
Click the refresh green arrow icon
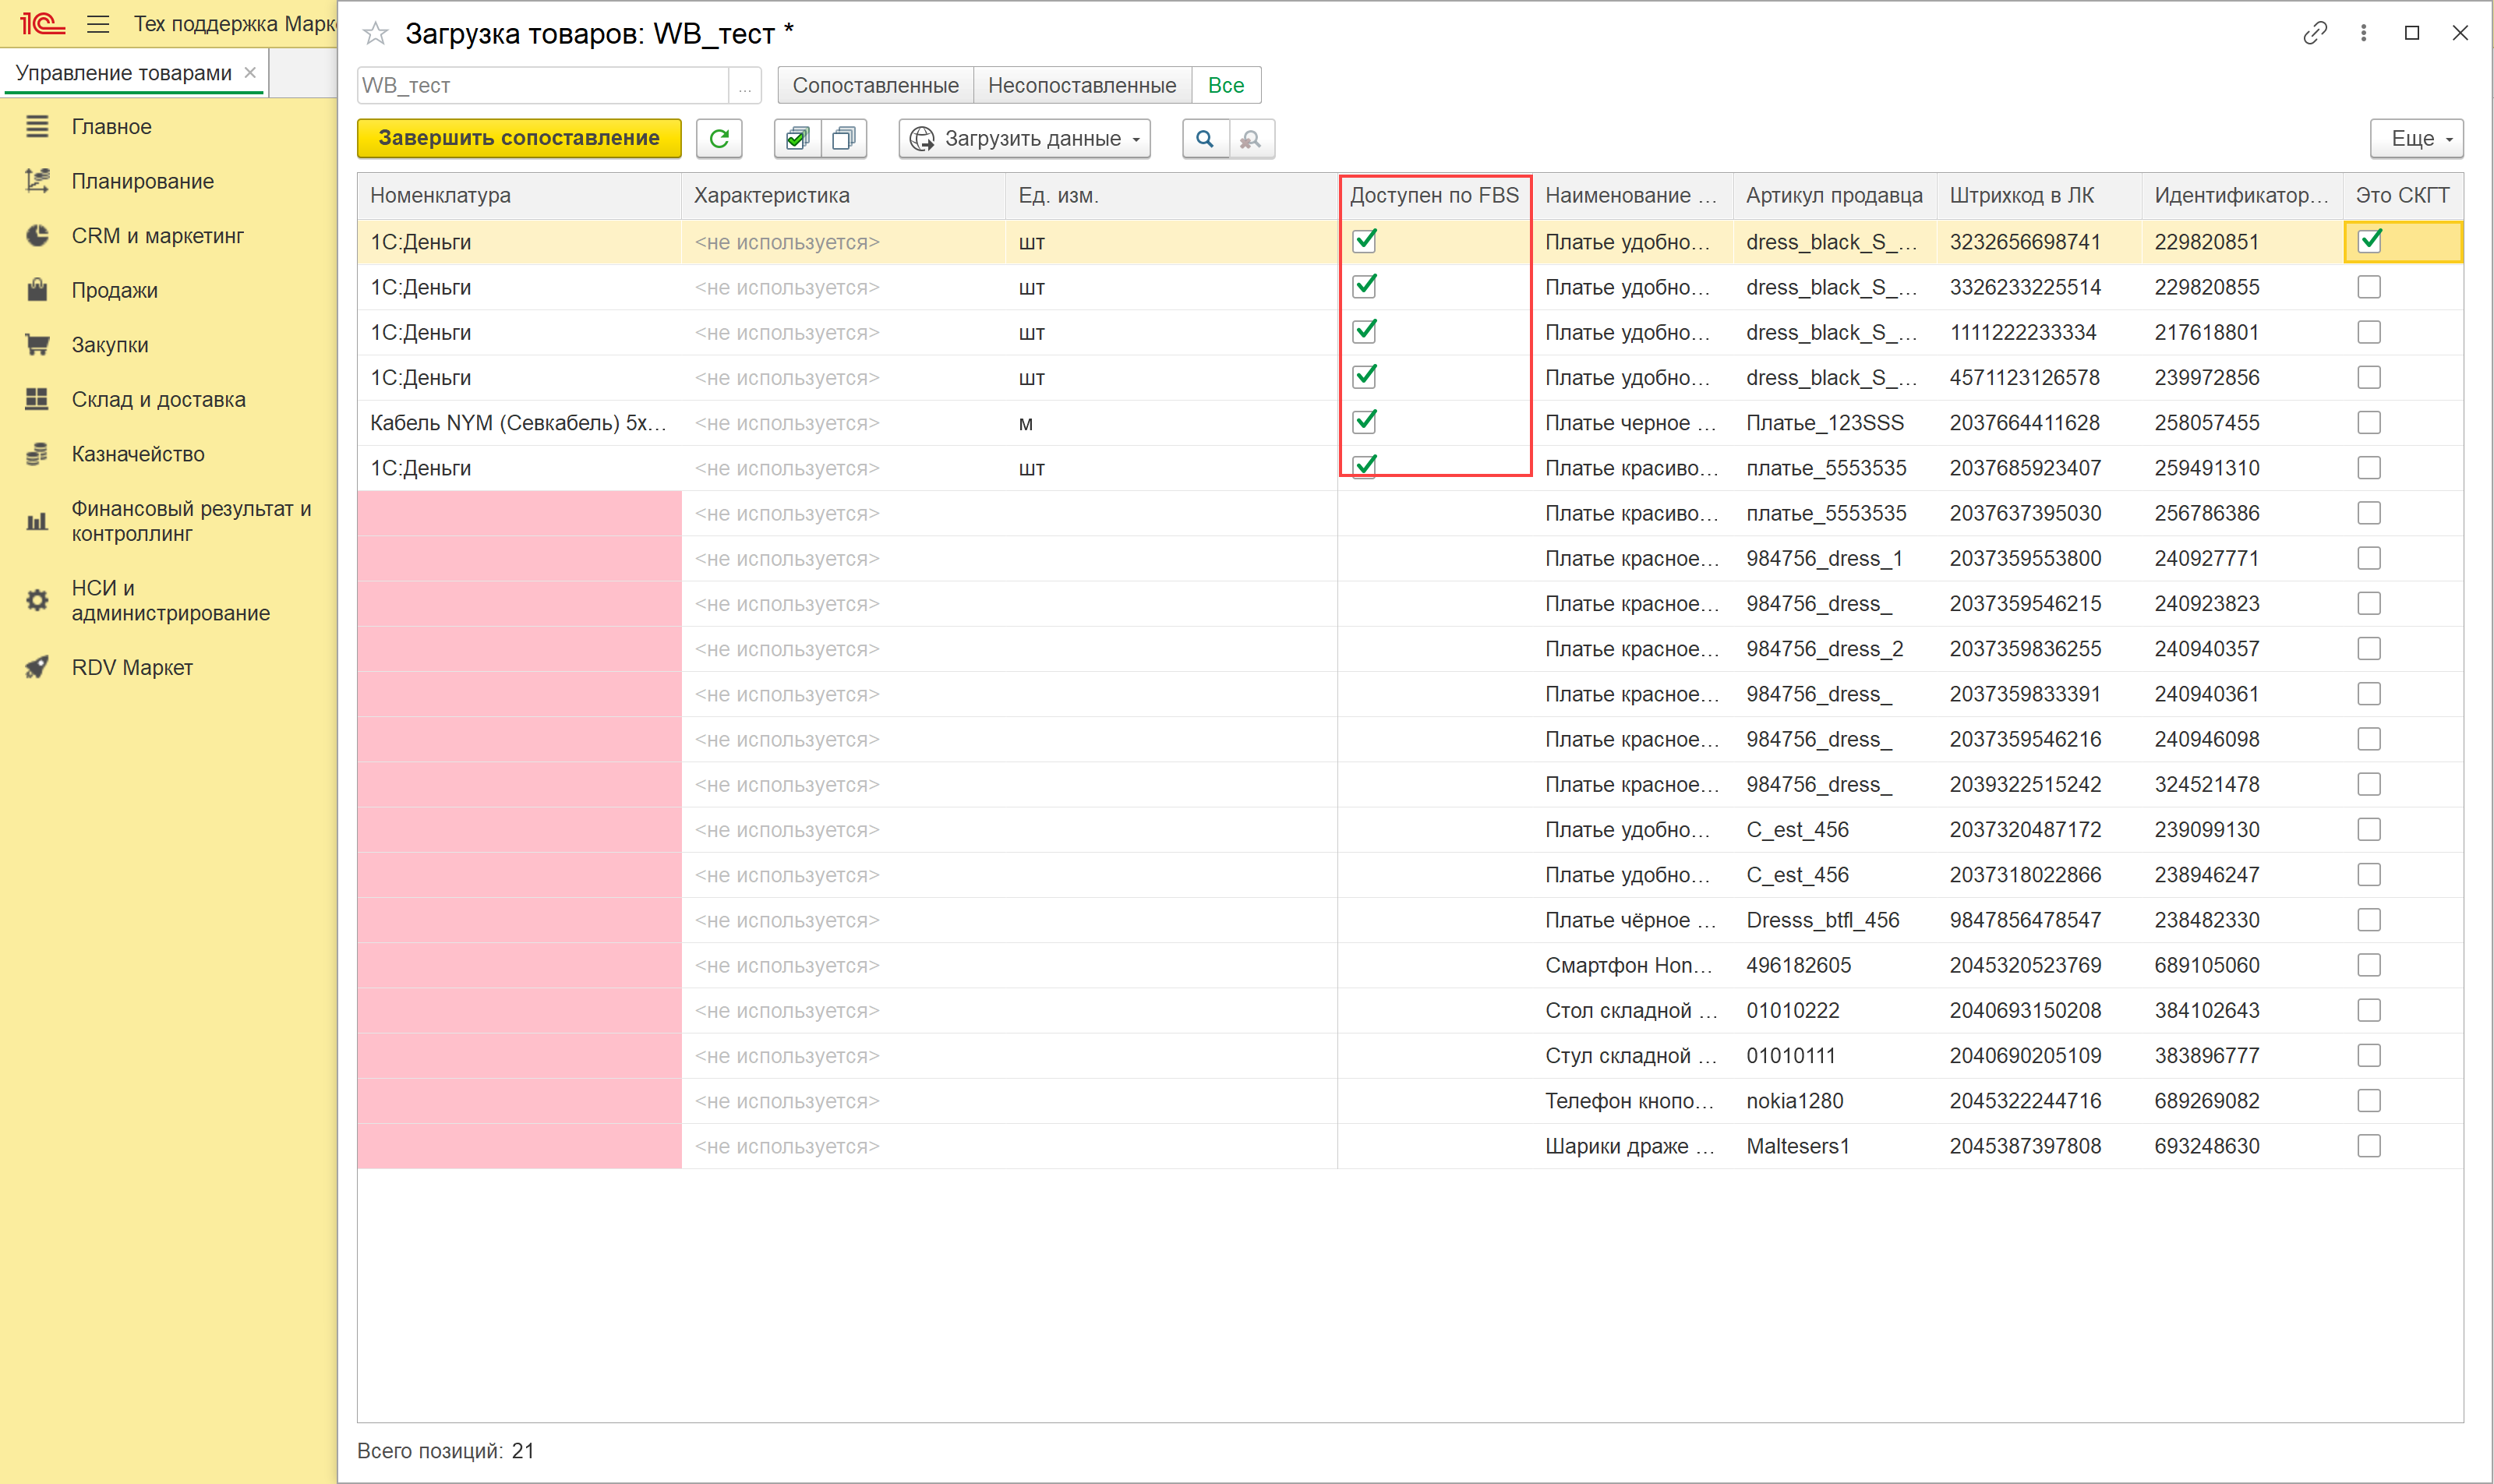(719, 139)
